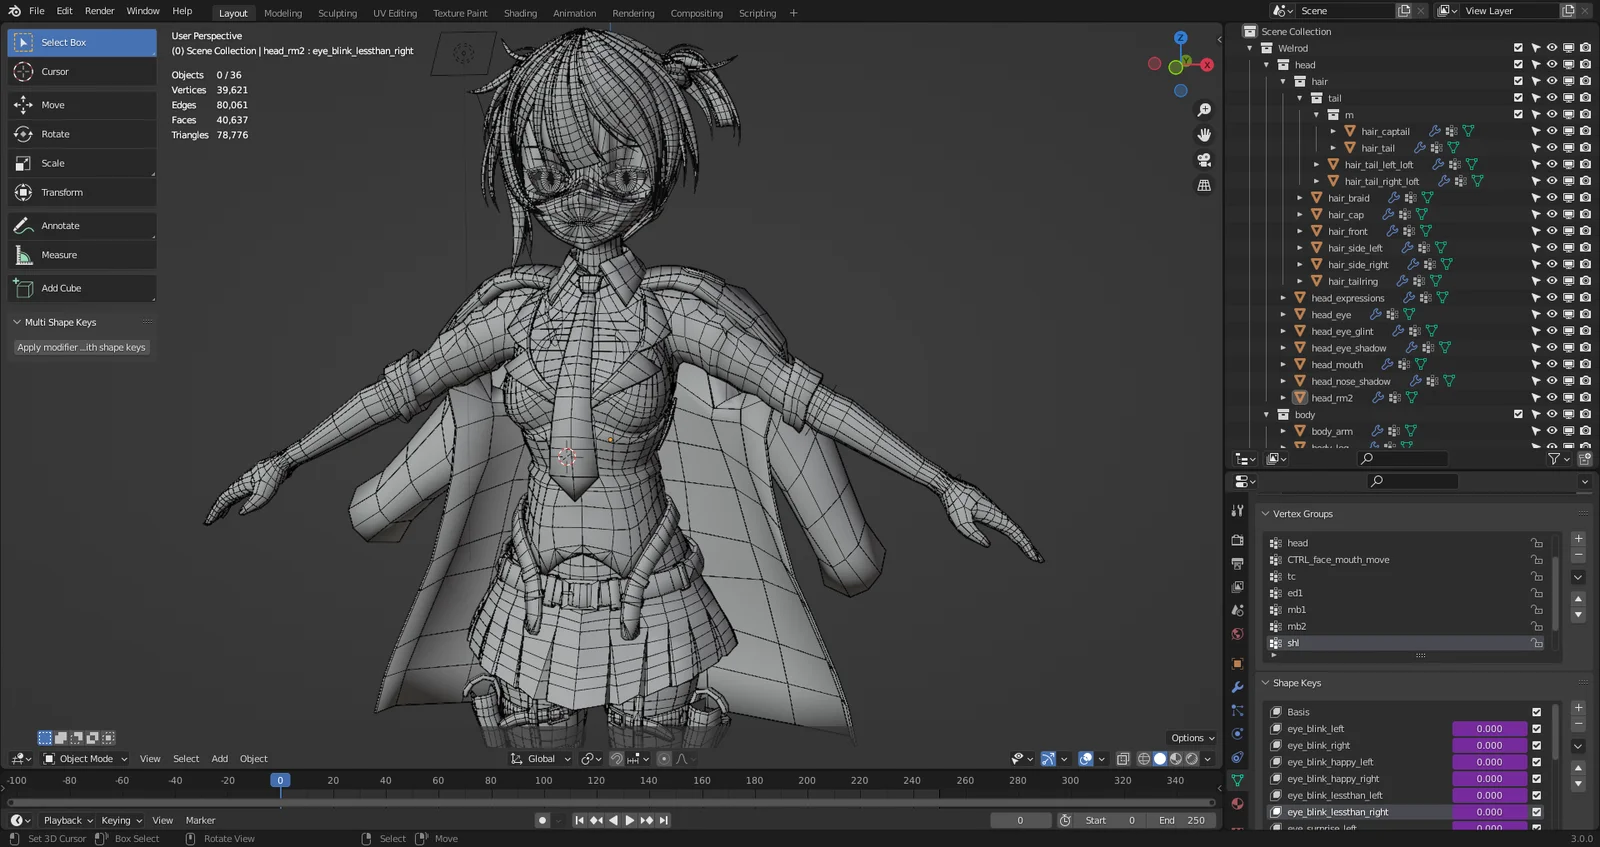
Task: Click the Scale tool icon
Action: tap(24, 163)
